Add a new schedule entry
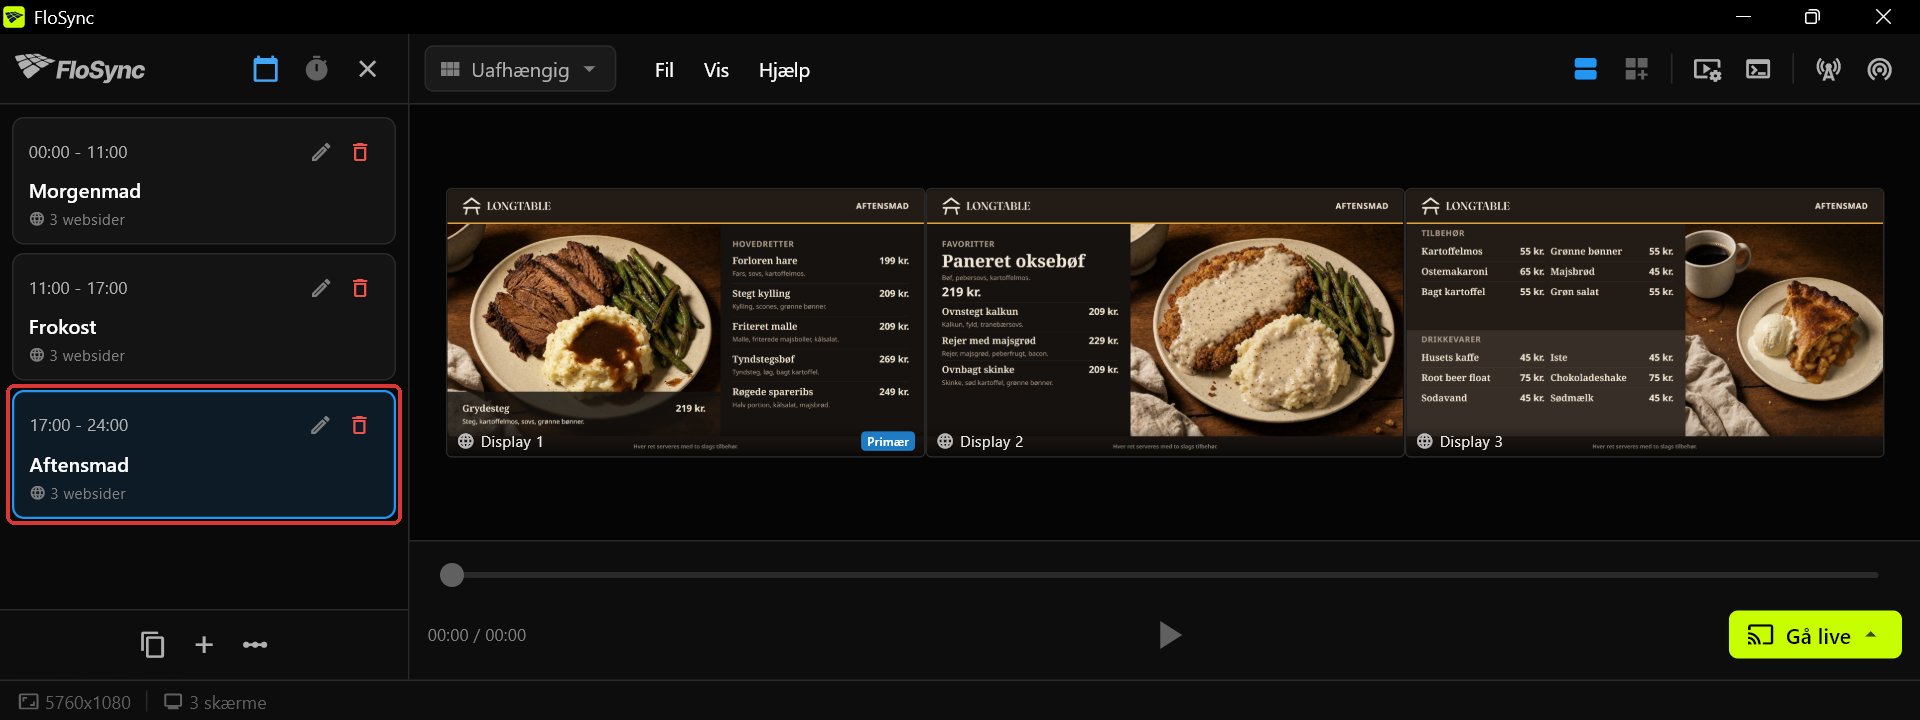Image resolution: width=1920 pixels, height=720 pixels. (204, 645)
